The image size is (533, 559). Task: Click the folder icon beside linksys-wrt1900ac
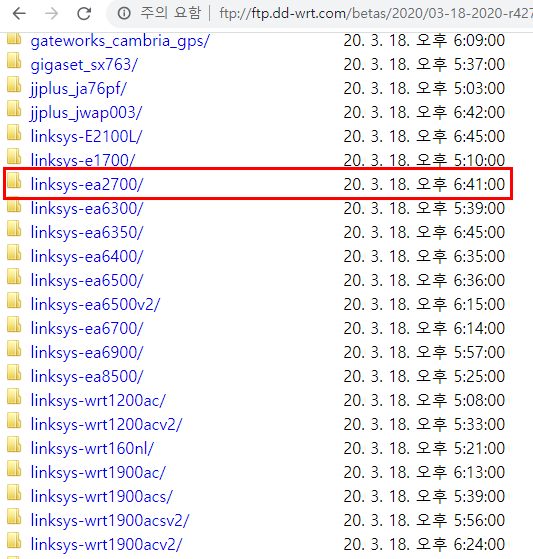click(14, 468)
